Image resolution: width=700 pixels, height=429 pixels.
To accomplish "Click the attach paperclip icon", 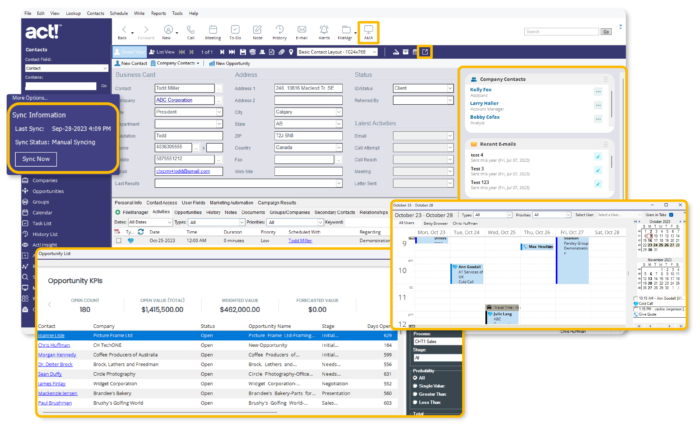I will click(x=282, y=52).
